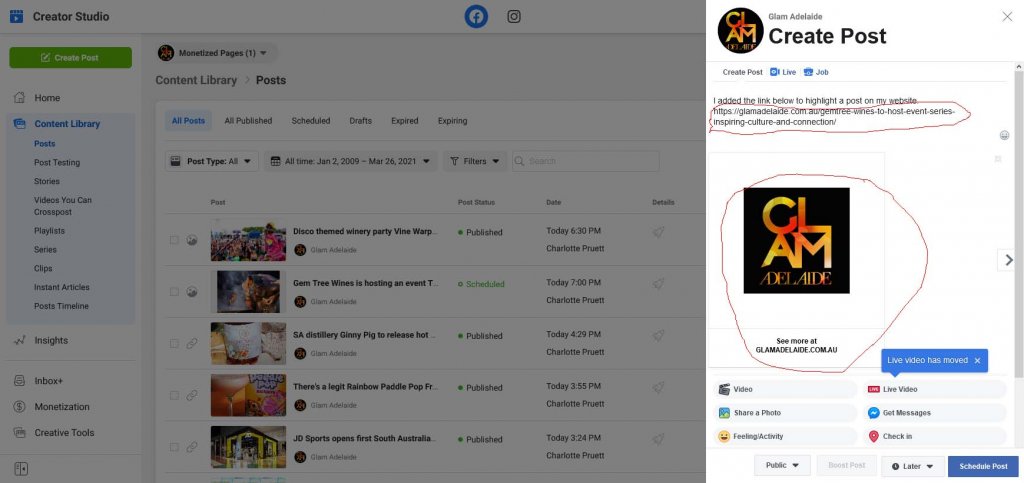Tick the checkbox for SA distillery Ginny Pig post
The width and height of the screenshot is (1024, 483).
click(x=174, y=343)
